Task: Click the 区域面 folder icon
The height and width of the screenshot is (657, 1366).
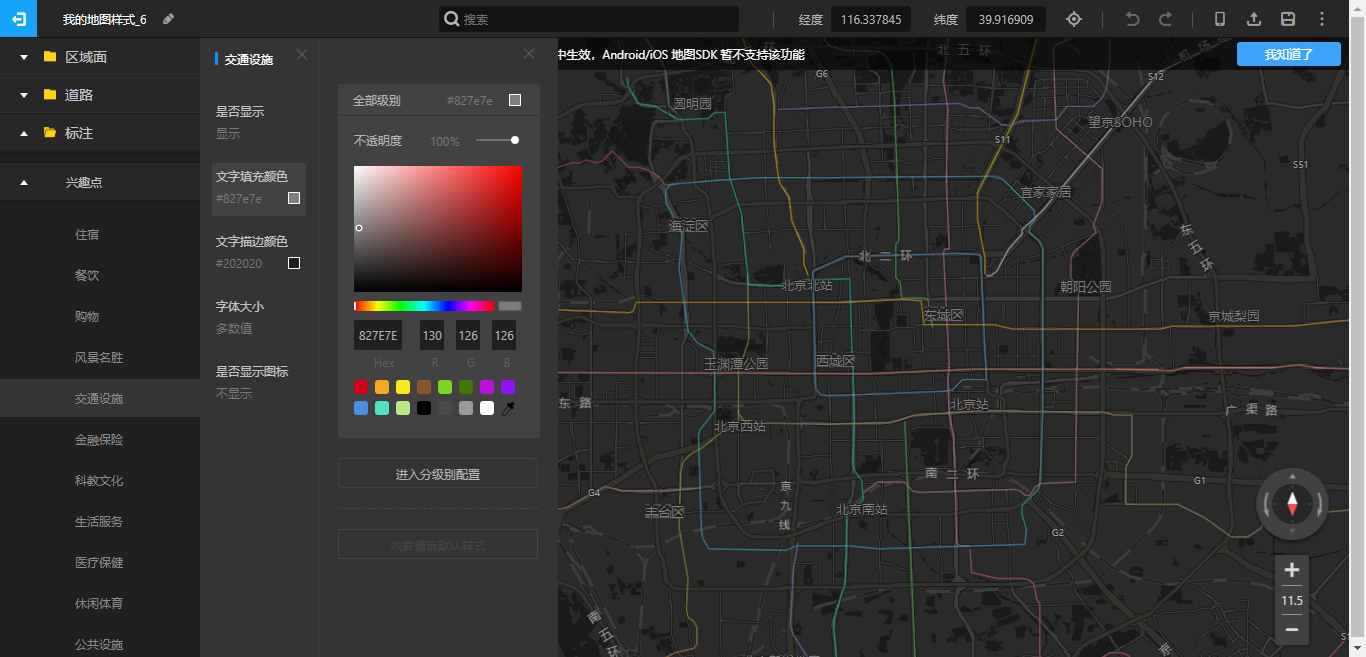Action: coord(50,57)
